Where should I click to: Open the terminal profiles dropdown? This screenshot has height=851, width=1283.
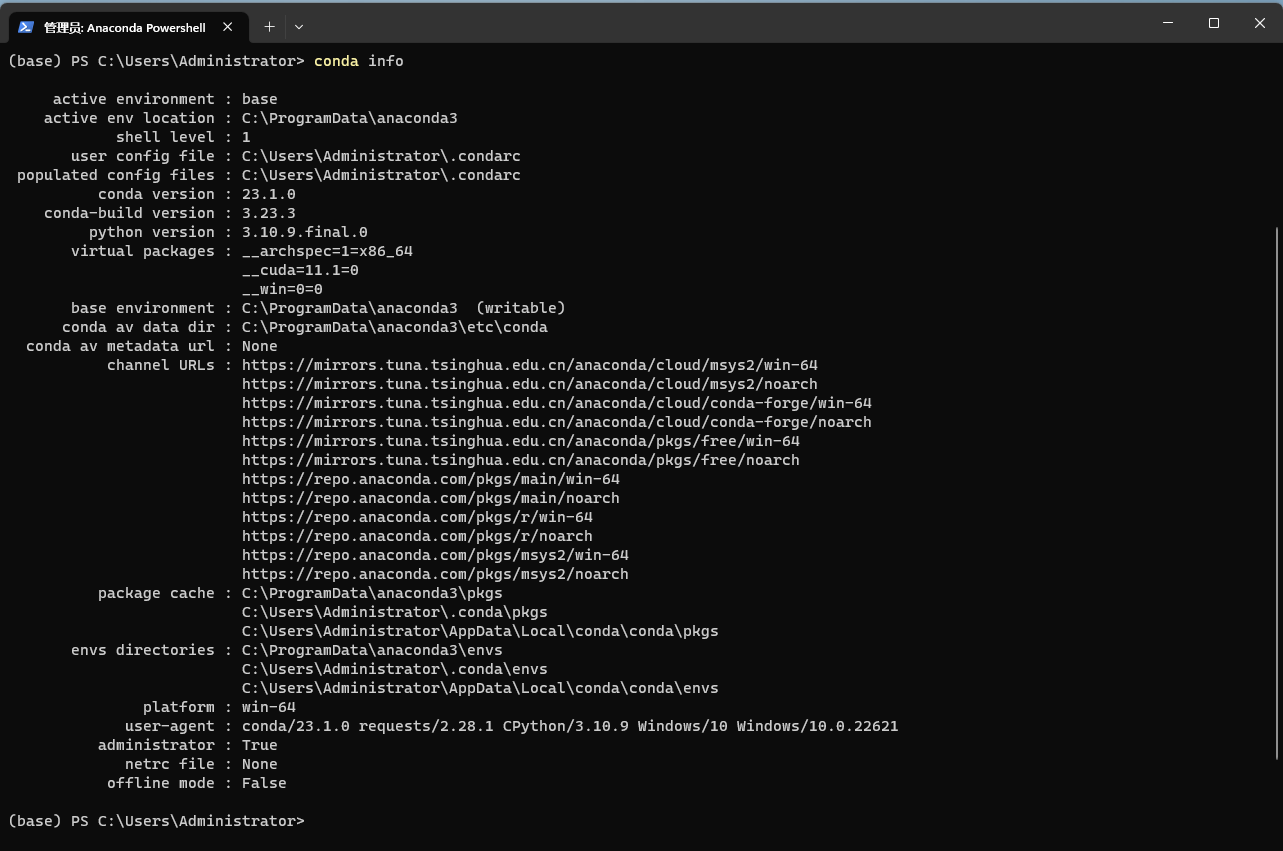click(x=298, y=27)
